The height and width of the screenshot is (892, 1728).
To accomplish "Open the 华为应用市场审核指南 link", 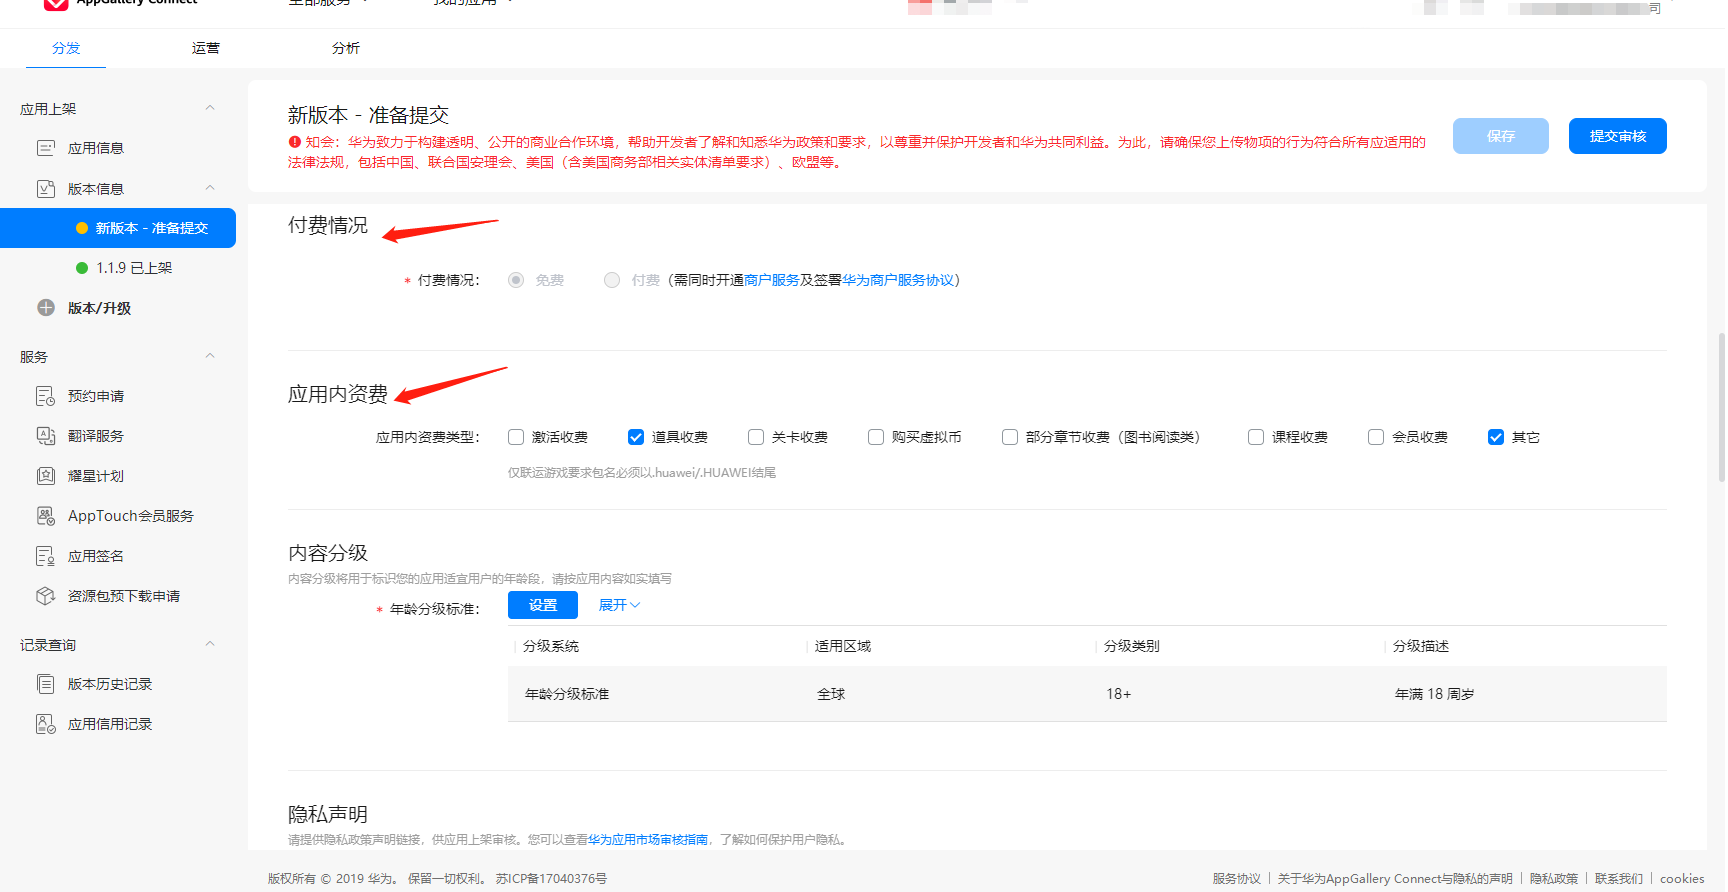I will coord(648,840).
